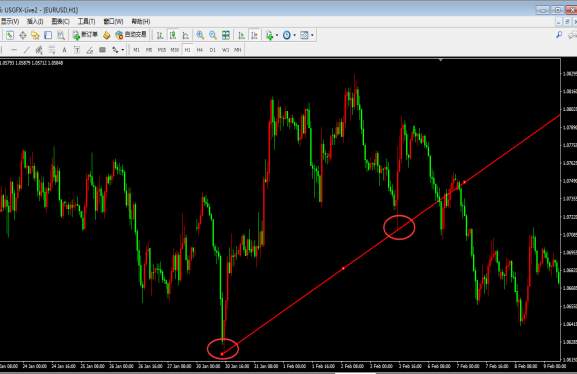Open the Market Watch window icon

[10, 35]
